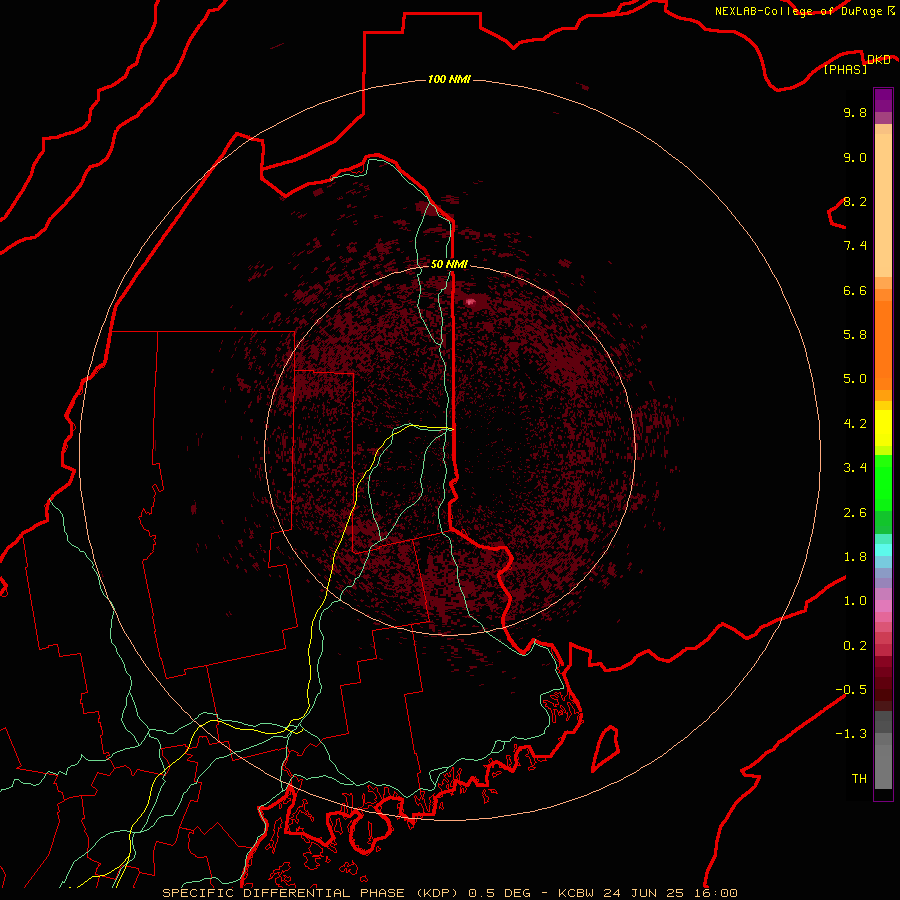
Task: Click the NEXLAB logo icon after DuPage
Action: 891,11
